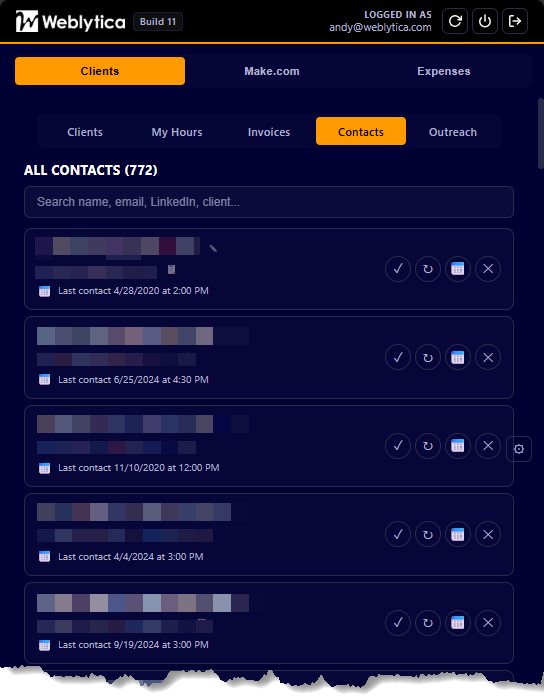The width and height of the screenshot is (544, 696).
Task: Click checkmark on 11/10/2020 contact row
Action: click(398, 446)
